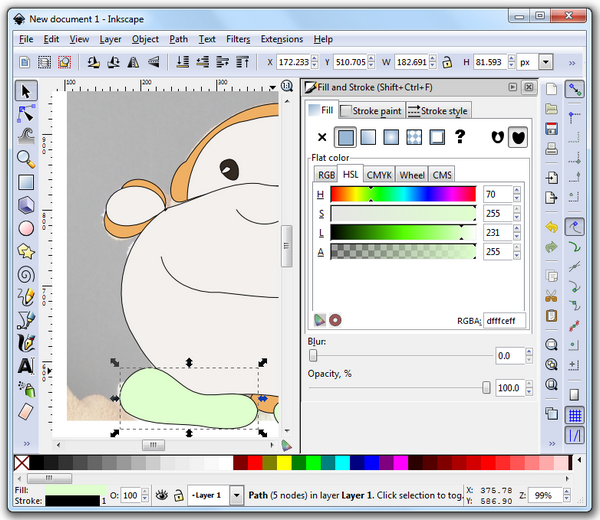Choose Radial gradient fill type
The height and width of the screenshot is (520, 600).
click(391, 137)
